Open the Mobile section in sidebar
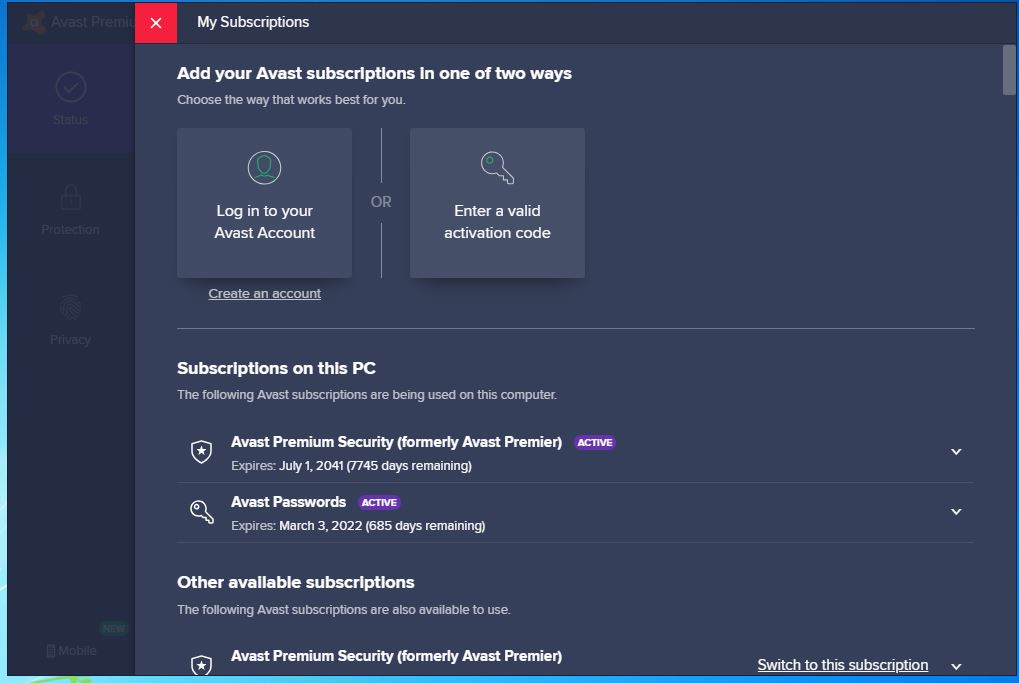 click(71, 651)
